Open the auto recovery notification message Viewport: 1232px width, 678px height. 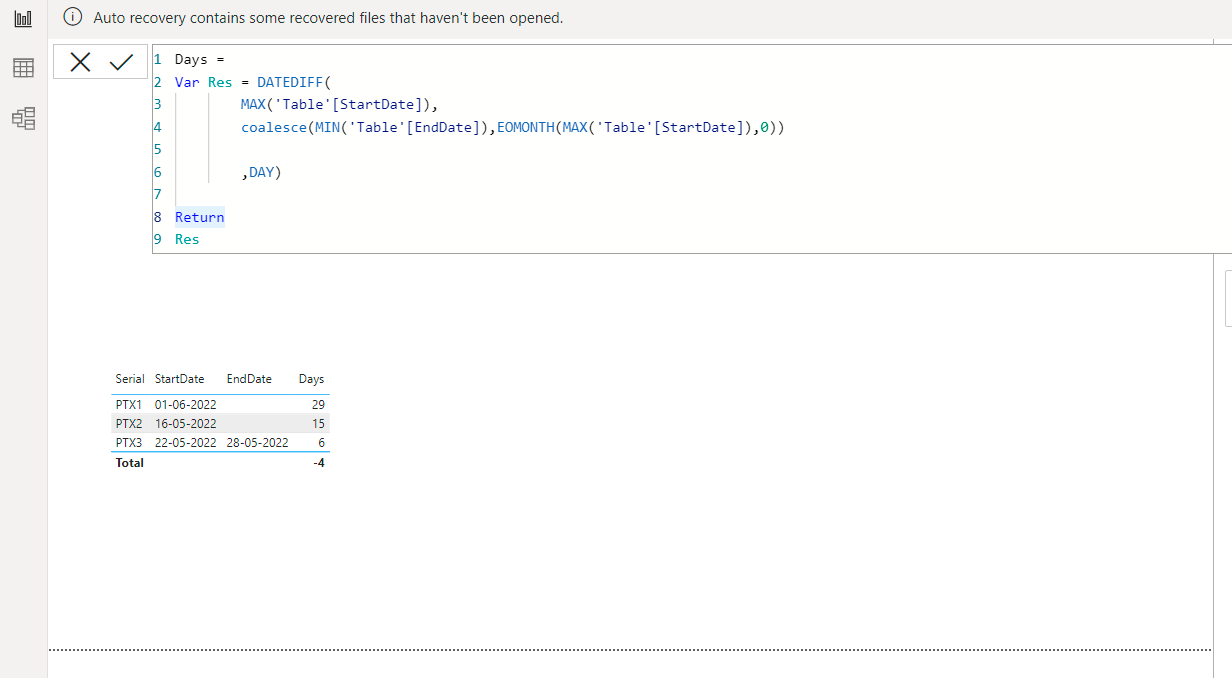point(328,18)
